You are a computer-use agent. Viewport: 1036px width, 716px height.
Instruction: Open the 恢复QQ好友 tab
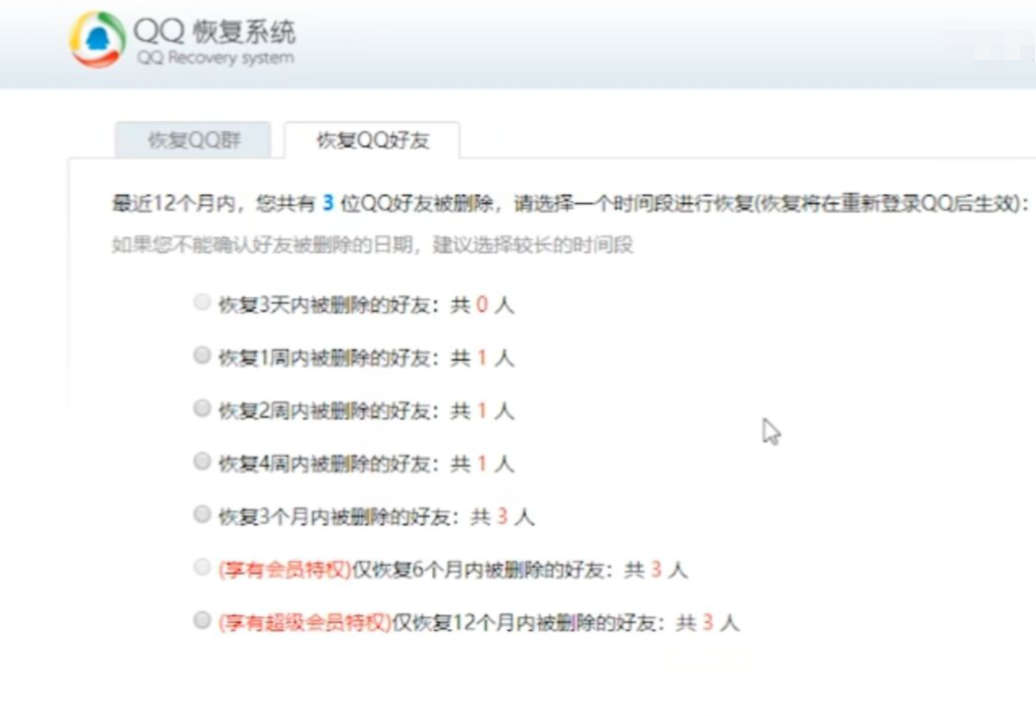pyautogui.click(x=372, y=138)
